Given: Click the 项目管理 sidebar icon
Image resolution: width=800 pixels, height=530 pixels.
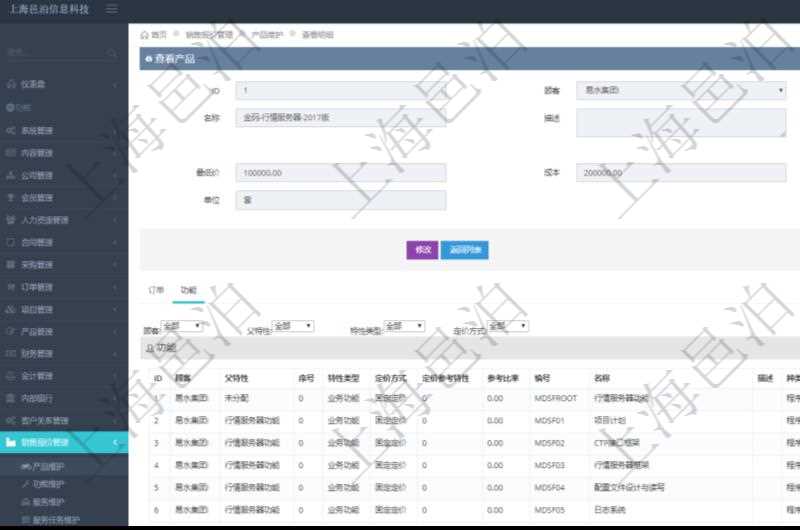Looking at the screenshot, I should pos(11,310).
